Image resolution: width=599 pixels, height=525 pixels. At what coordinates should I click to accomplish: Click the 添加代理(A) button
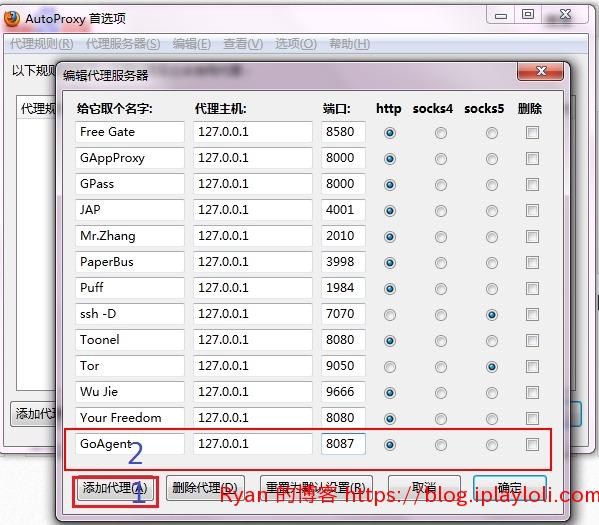click(x=115, y=488)
